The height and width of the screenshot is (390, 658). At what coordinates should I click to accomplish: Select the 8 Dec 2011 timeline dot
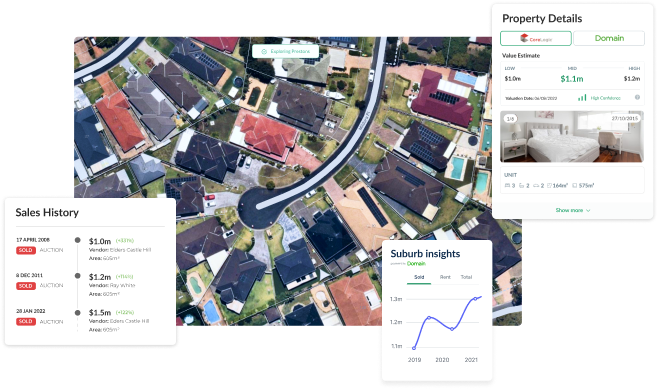pos(78,276)
